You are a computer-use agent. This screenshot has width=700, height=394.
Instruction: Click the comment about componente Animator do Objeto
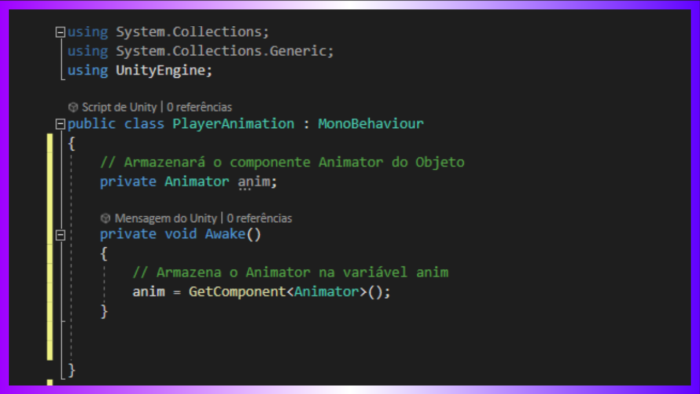click(282, 162)
